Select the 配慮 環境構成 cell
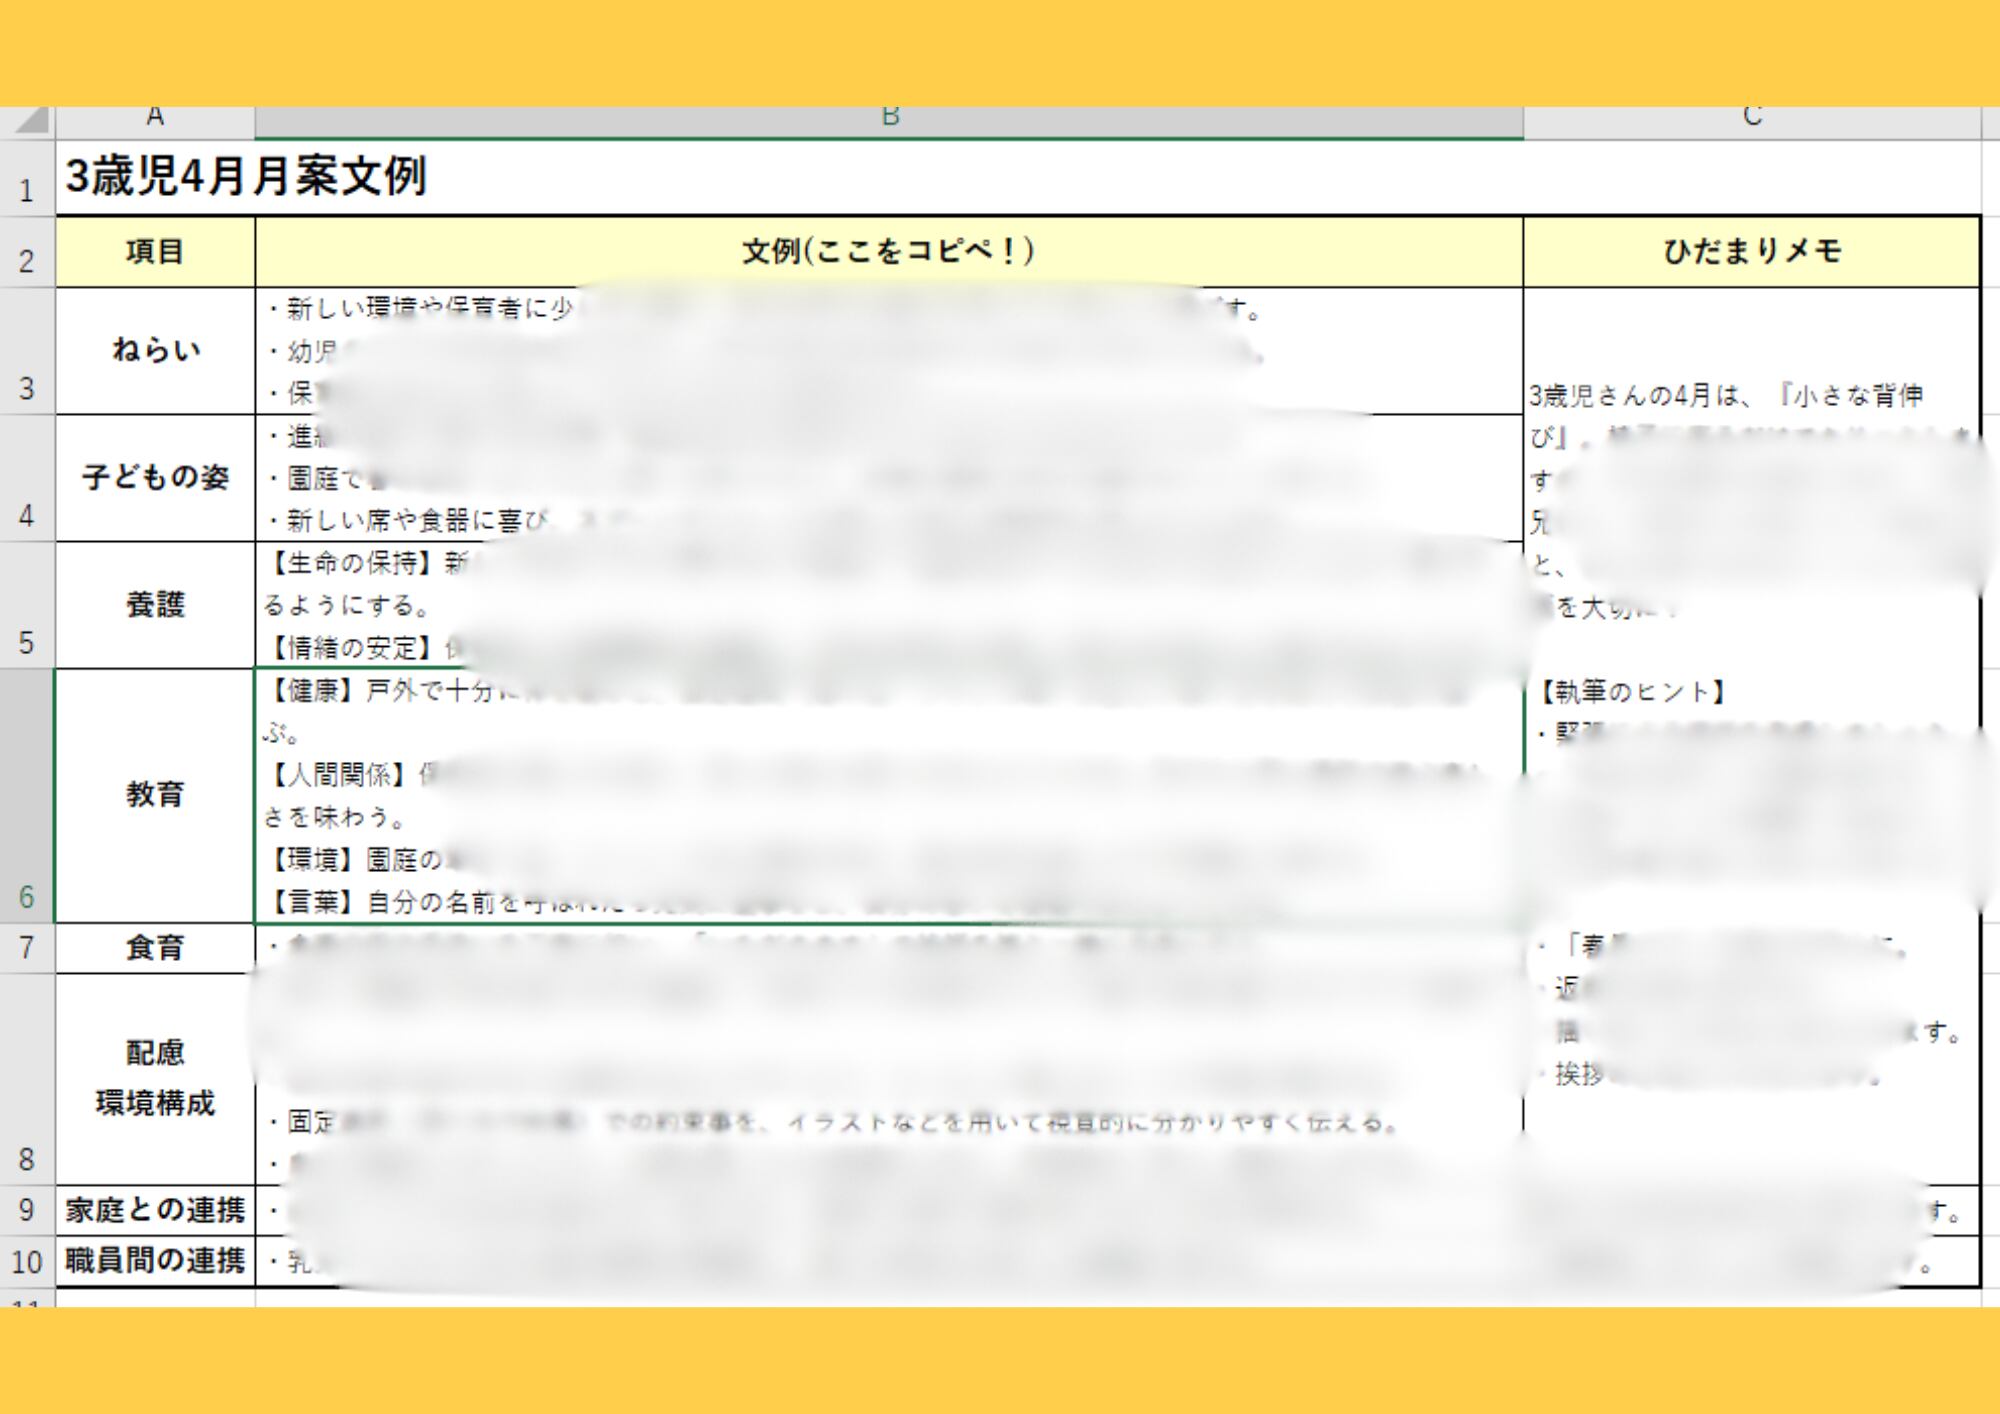 click(155, 1079)
